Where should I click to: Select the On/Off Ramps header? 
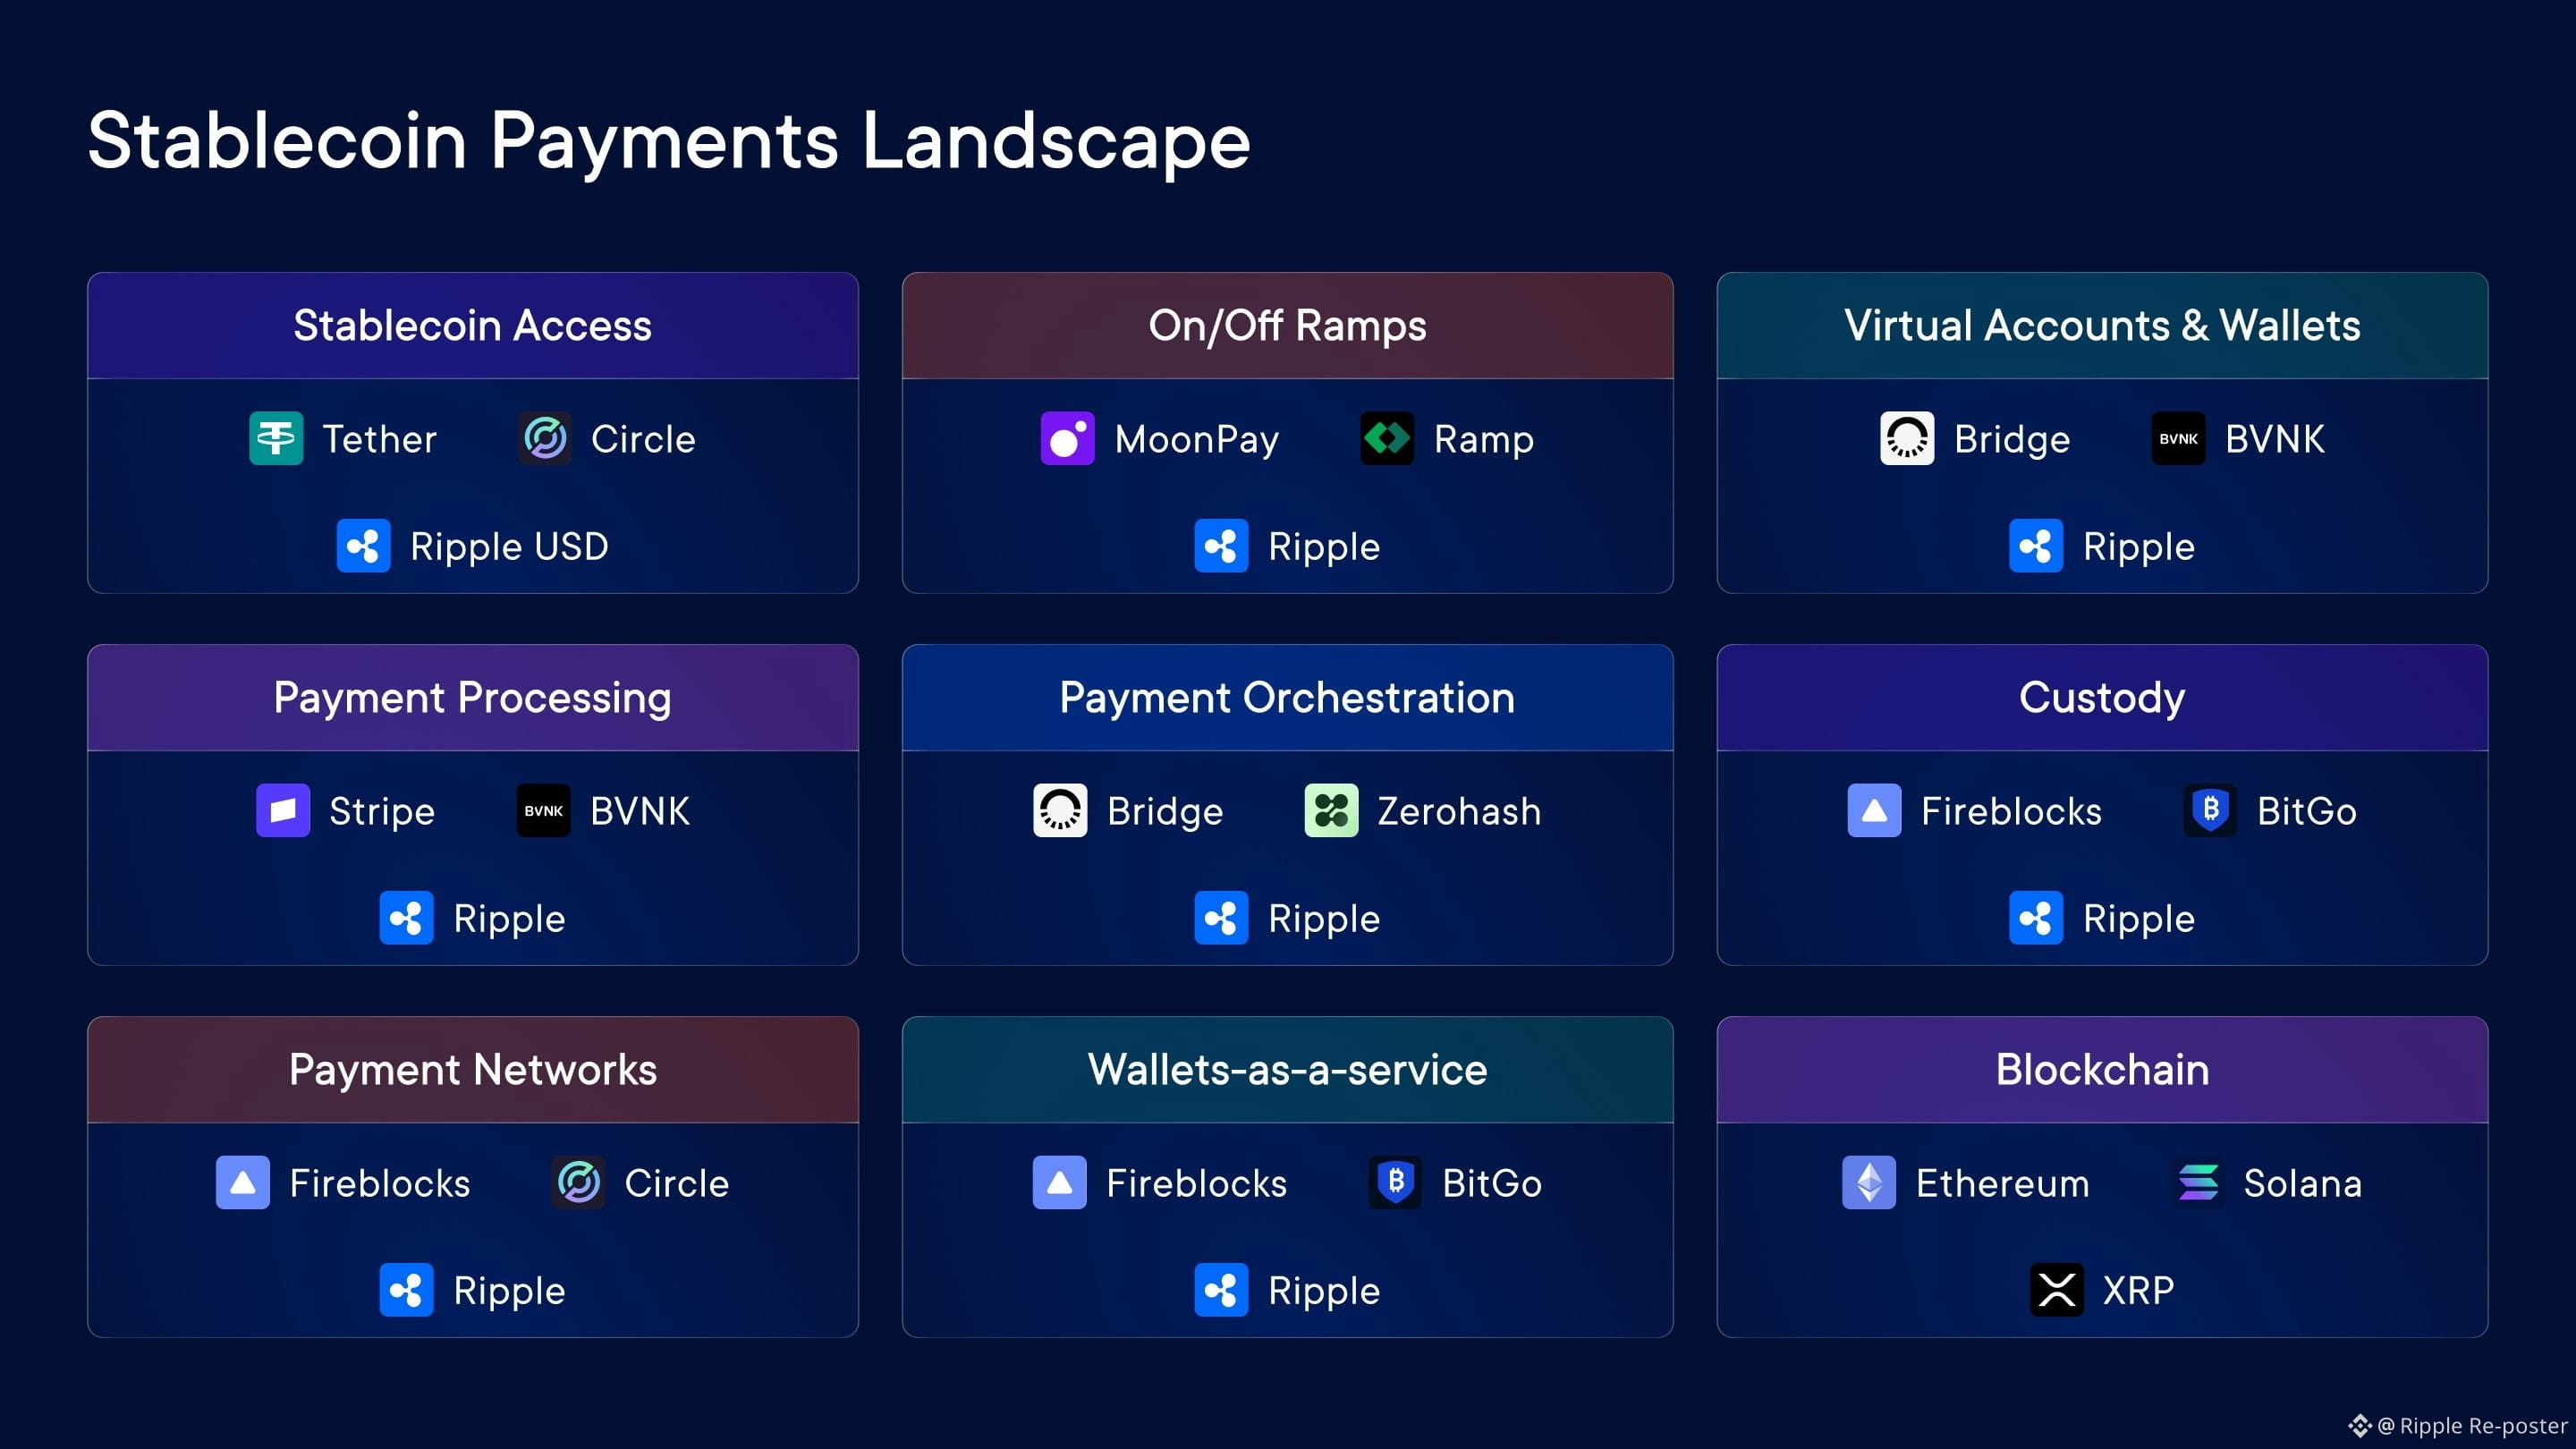1287,325
